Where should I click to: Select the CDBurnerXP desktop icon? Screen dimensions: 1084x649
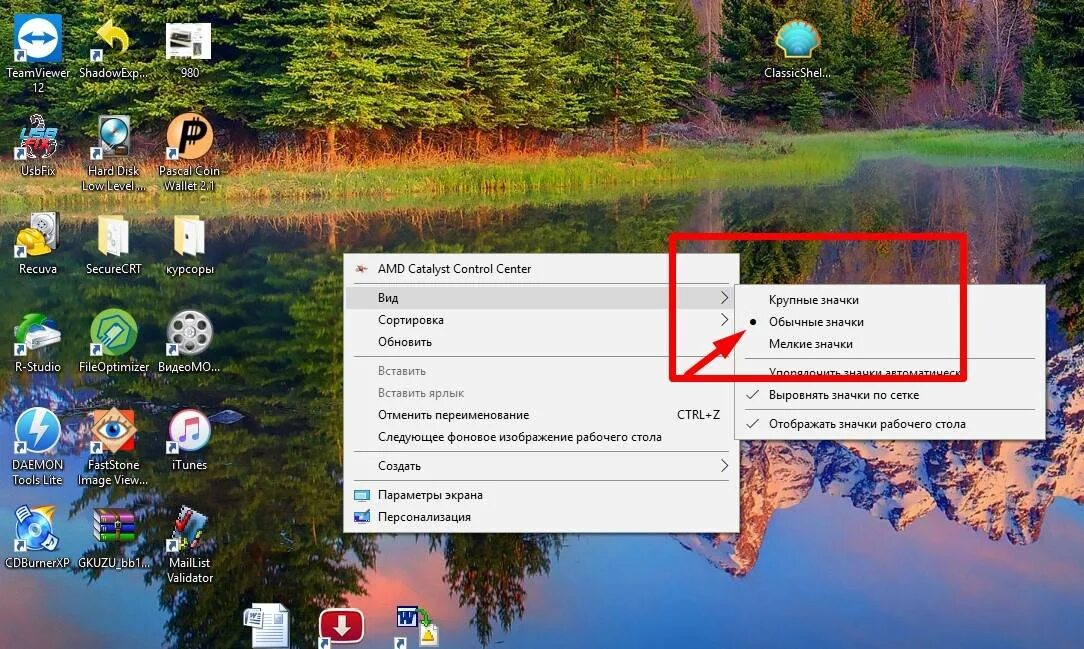(35, 529)
